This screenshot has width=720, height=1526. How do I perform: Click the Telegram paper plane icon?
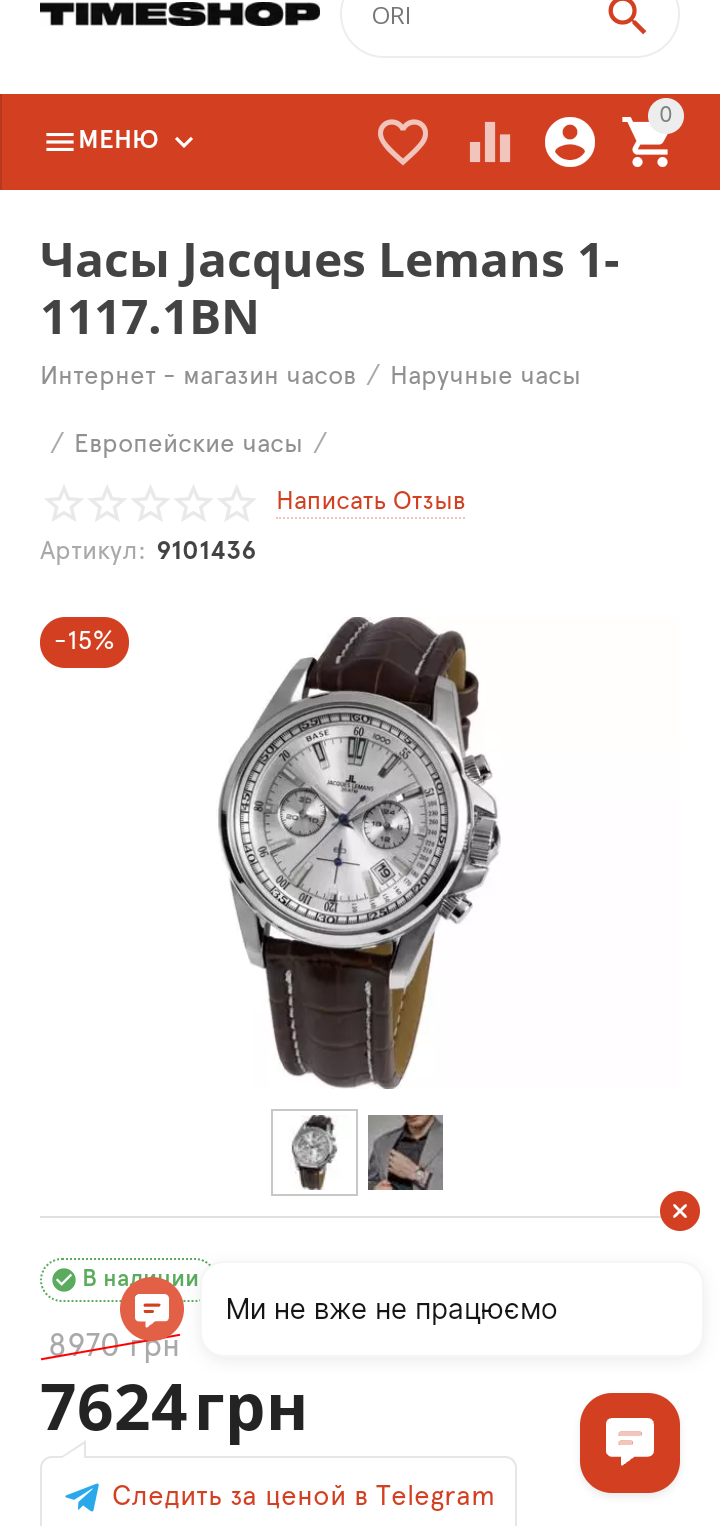coord(82,1497)
